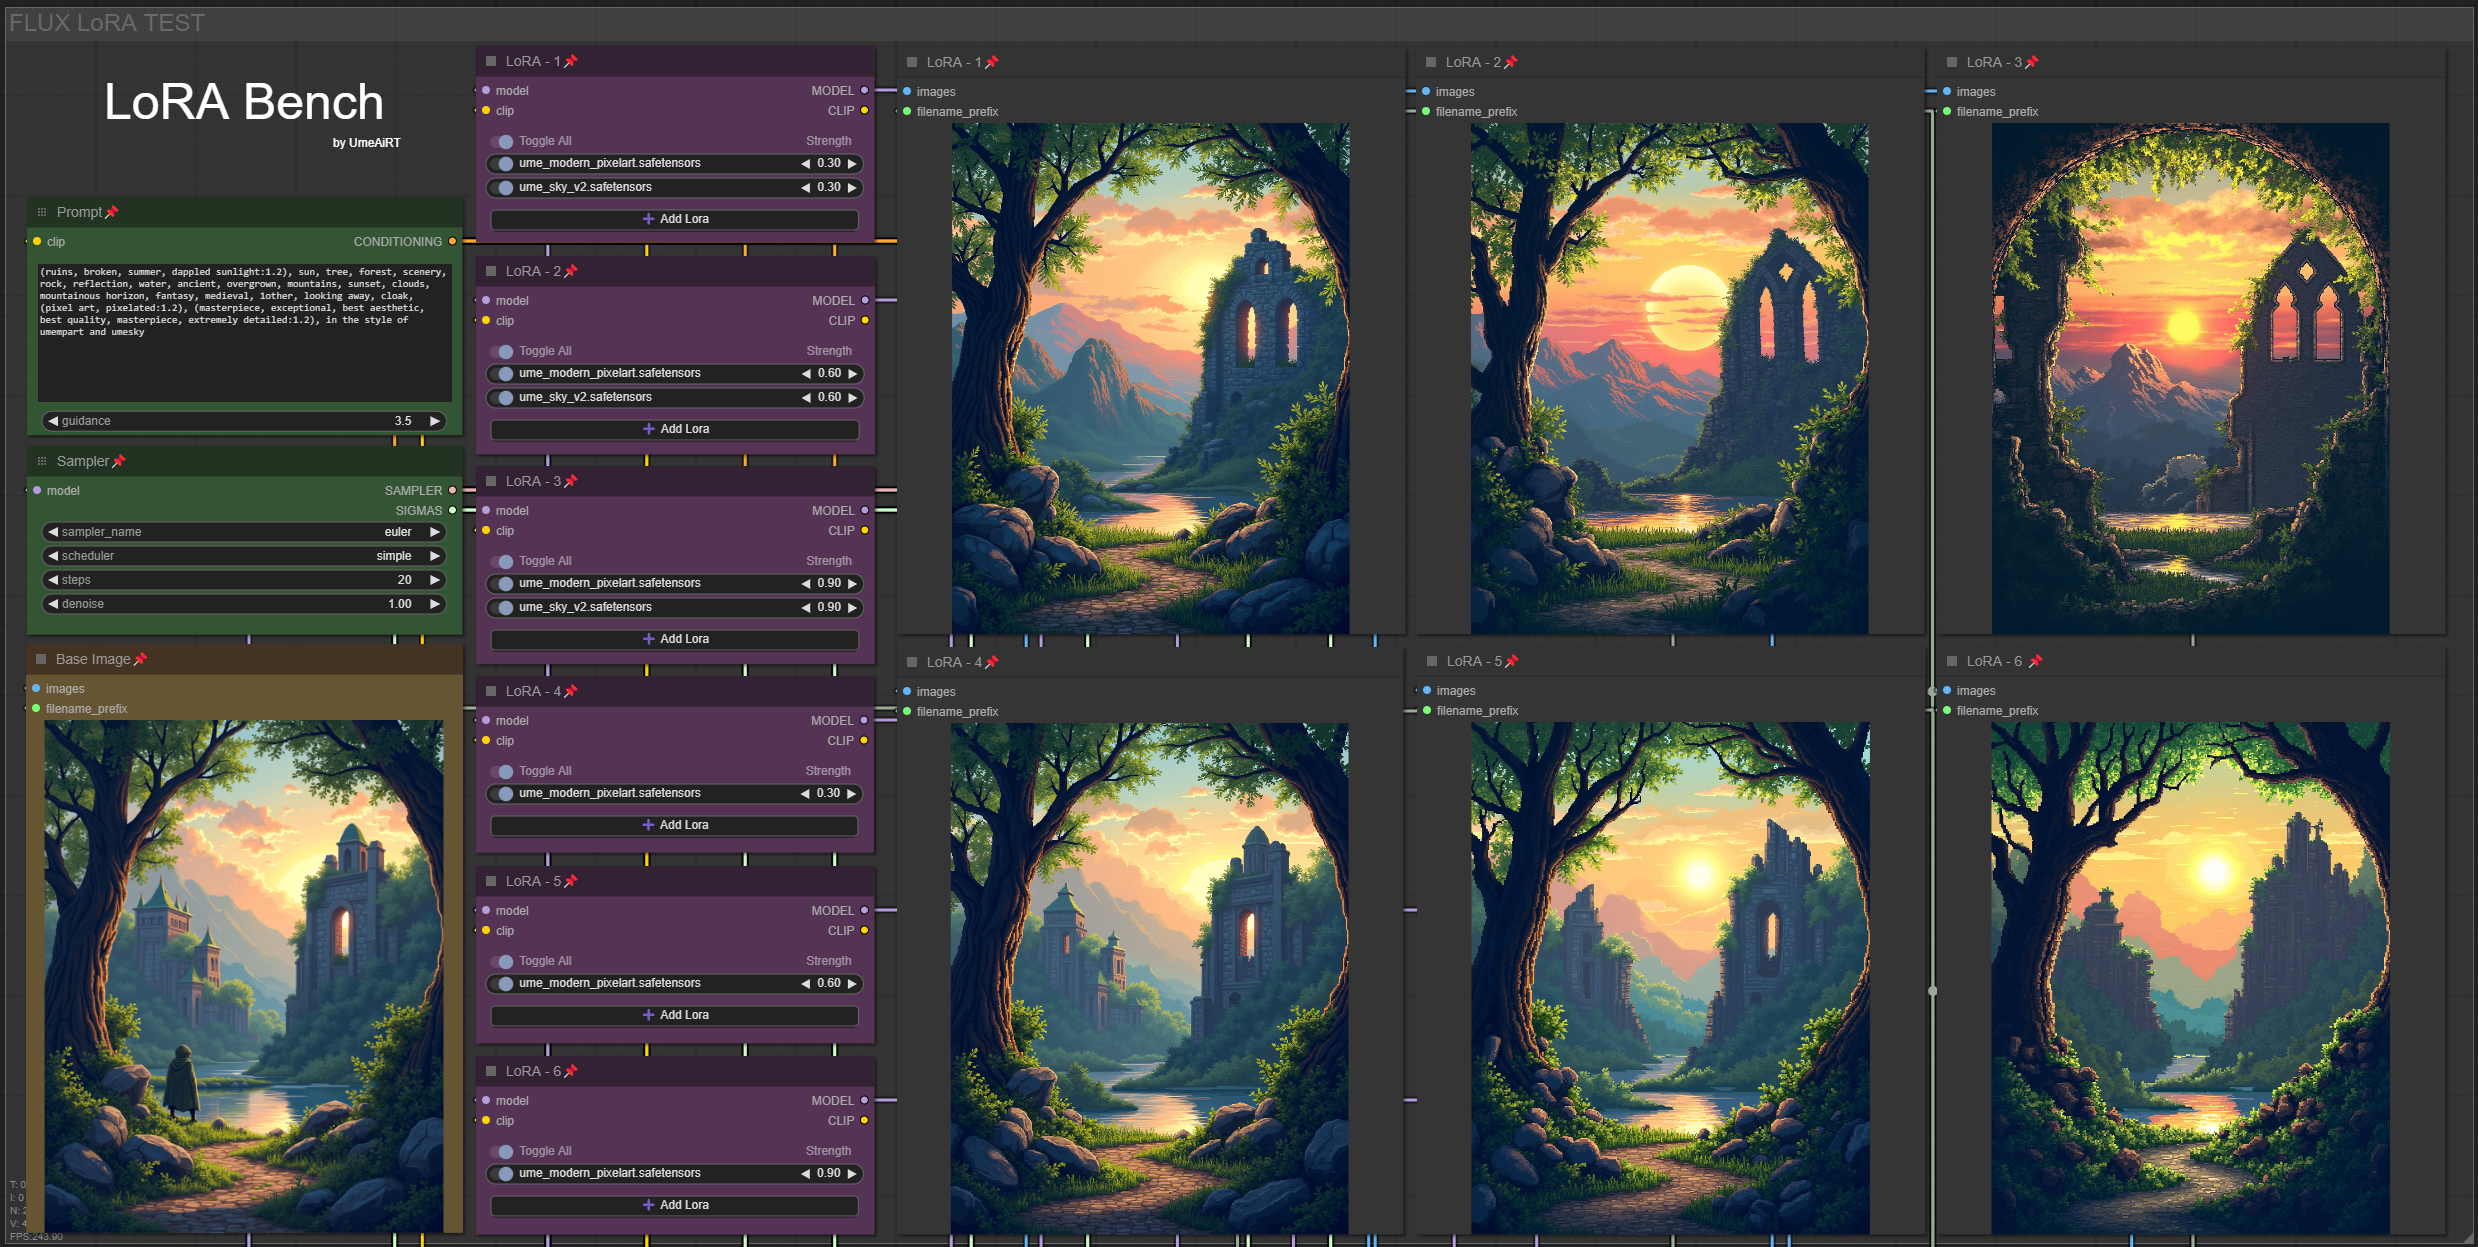Click the pin icon next to Sampler
This screenshot has width=2478, height=1247.
tap(119, 461)
